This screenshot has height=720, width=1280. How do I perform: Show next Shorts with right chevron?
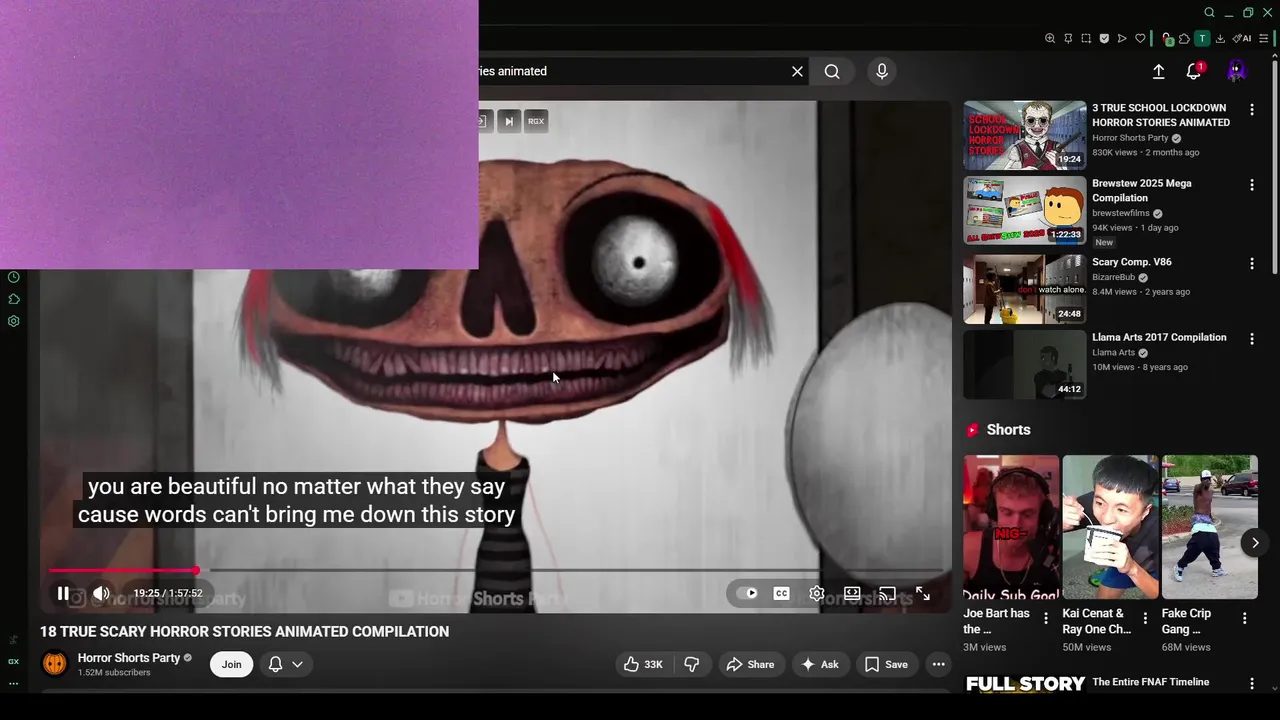click(x=1255, y=543)
